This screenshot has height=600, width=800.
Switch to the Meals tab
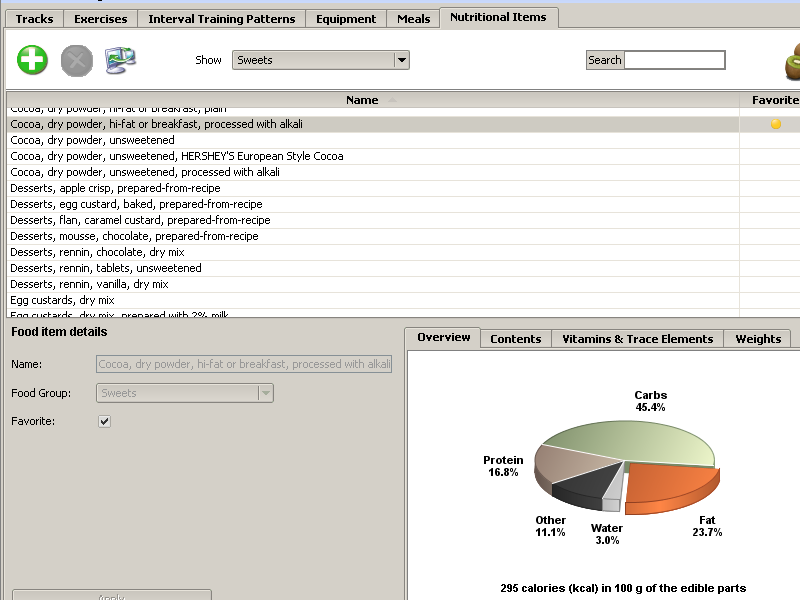[x=413, y=19]
